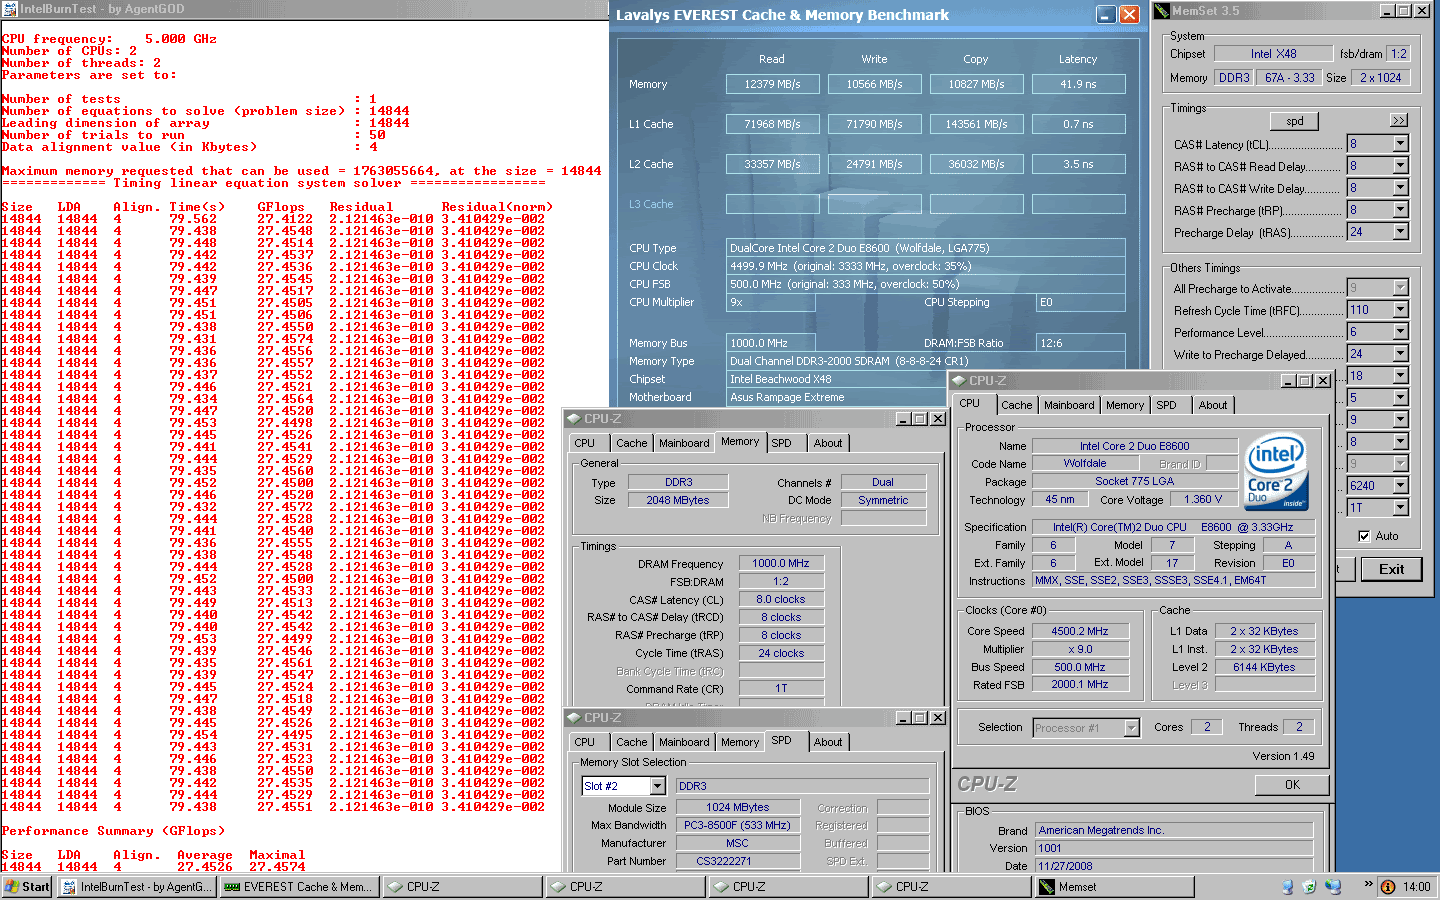The image size is (1440, 900).
Task: Open the My Computer icon near the tray
Action: pyautogui.click(x=1287, y=887)
